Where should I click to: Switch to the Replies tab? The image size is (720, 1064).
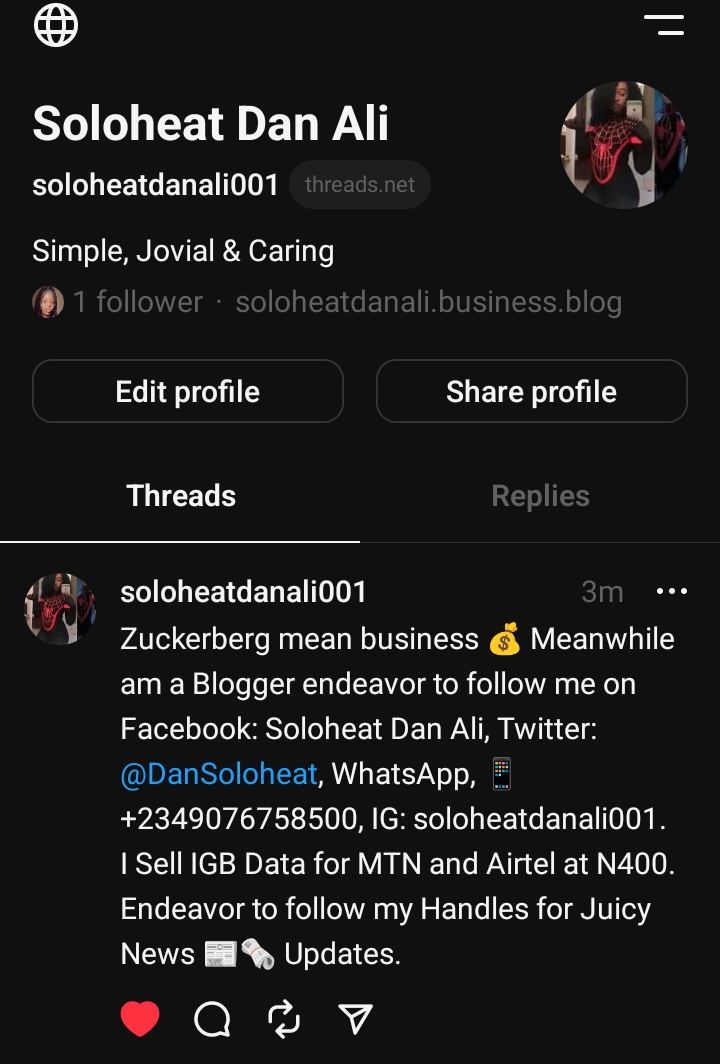point(540,496)
